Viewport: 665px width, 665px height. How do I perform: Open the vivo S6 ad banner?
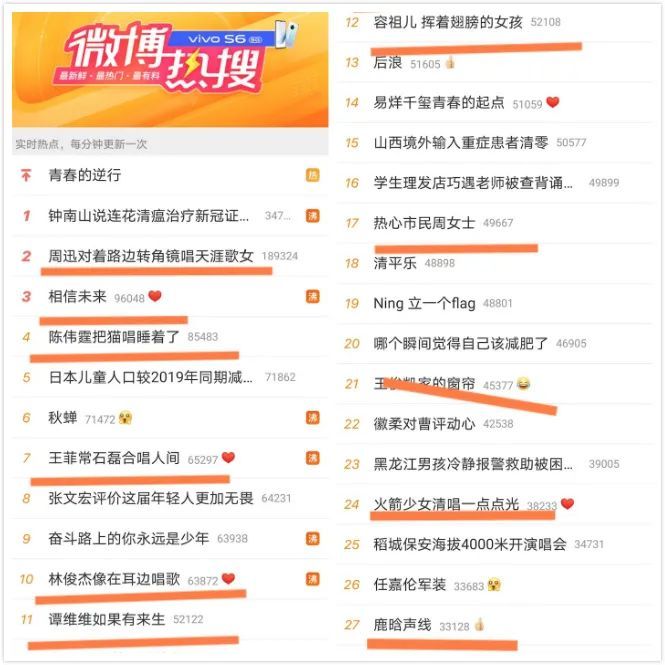(x=170, y=70)
